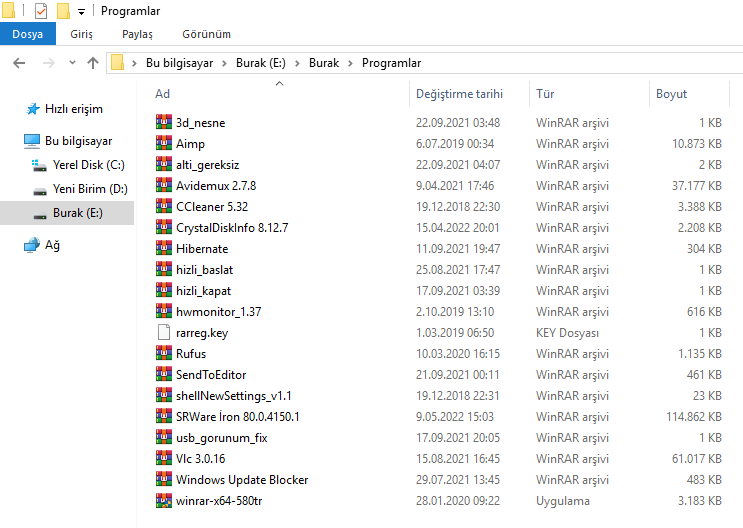This screenshot has width=743, height=528.
Task: Click the Windows Update Blocker archive icon
Action: click(163, 480)
